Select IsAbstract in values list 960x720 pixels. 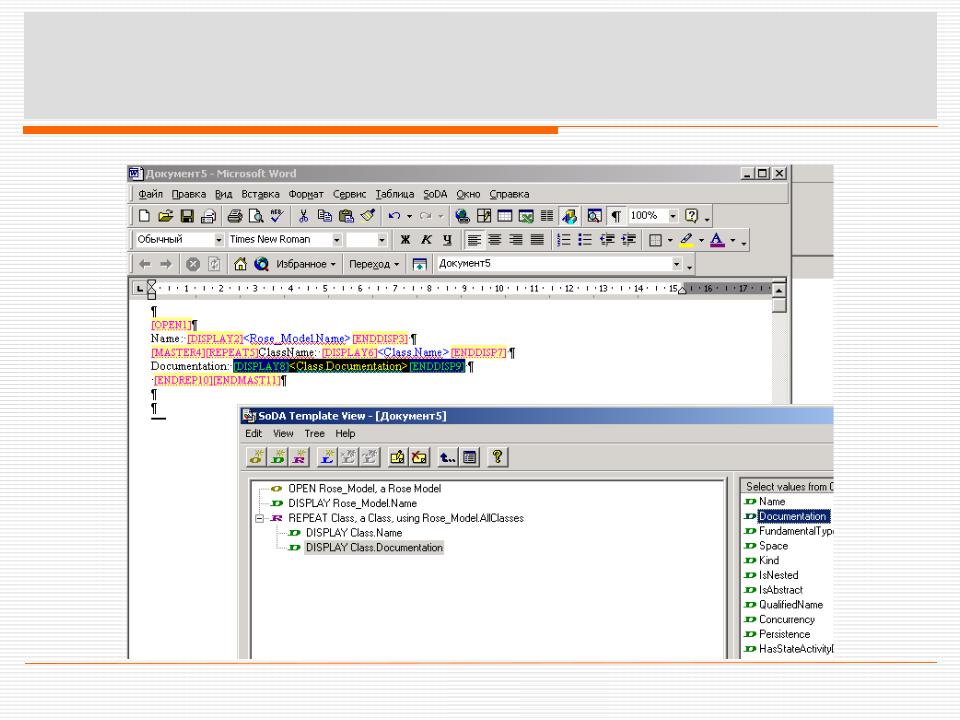click(781, 590)
